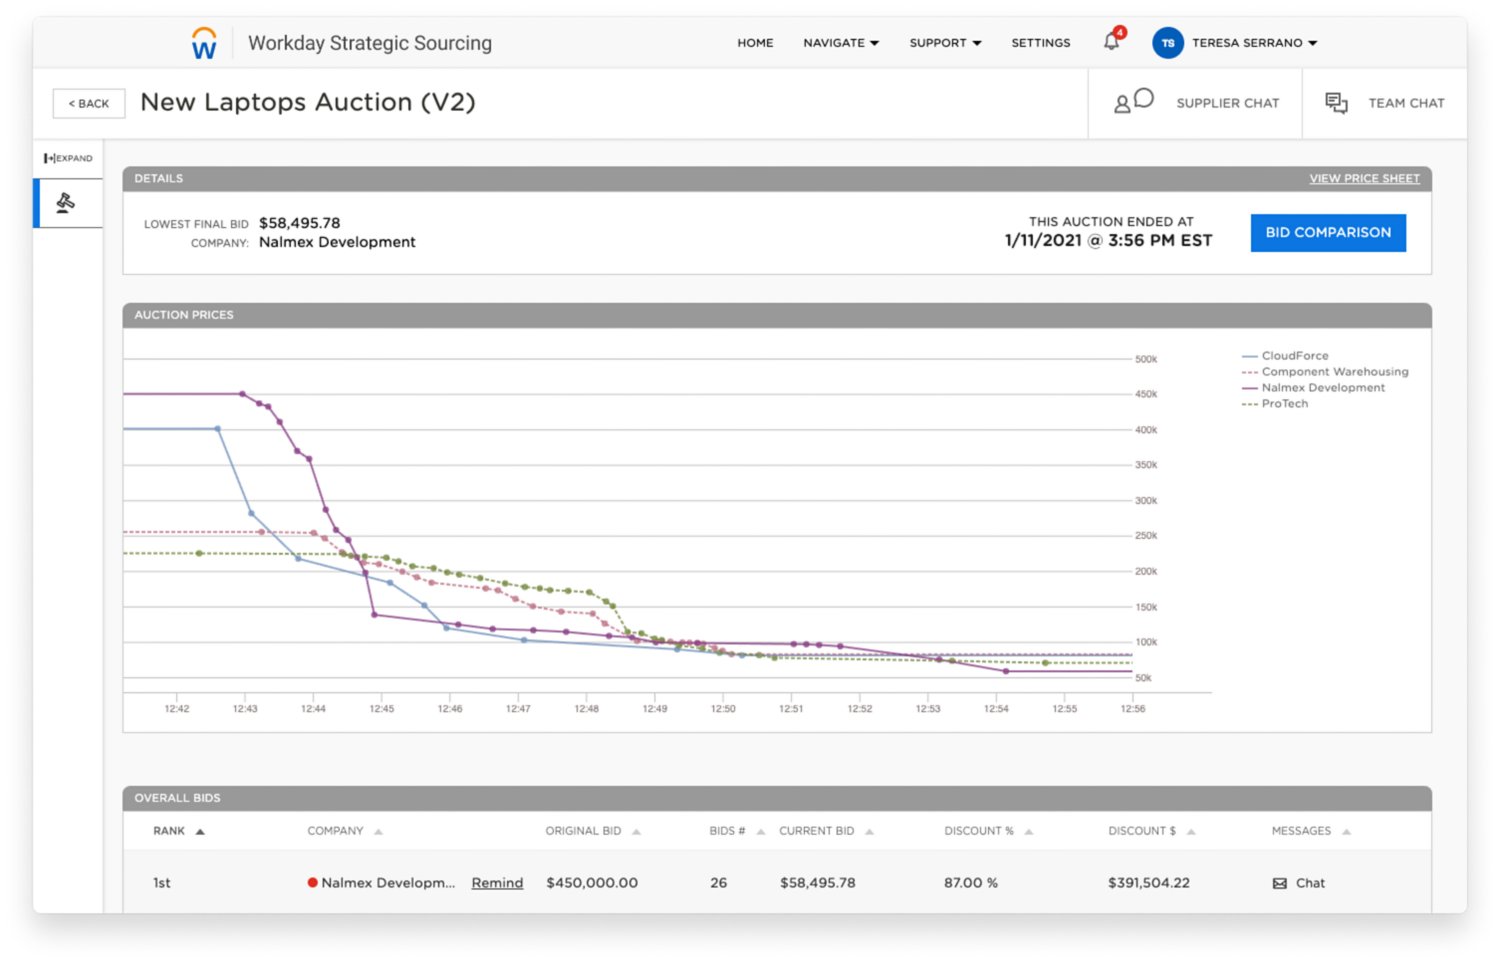Click the Workday logo icon
This screenshot has height=963, width=1500.
point(204,43)
